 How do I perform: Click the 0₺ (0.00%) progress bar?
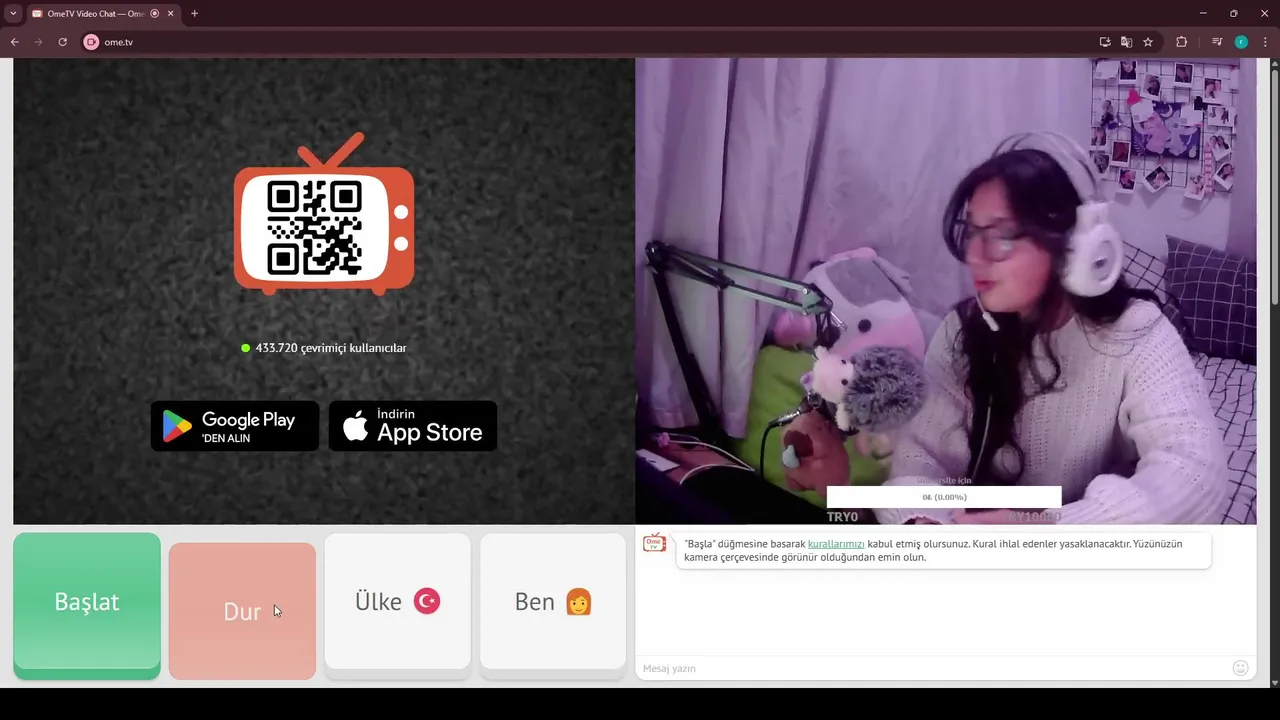click(x=944, y=497)
